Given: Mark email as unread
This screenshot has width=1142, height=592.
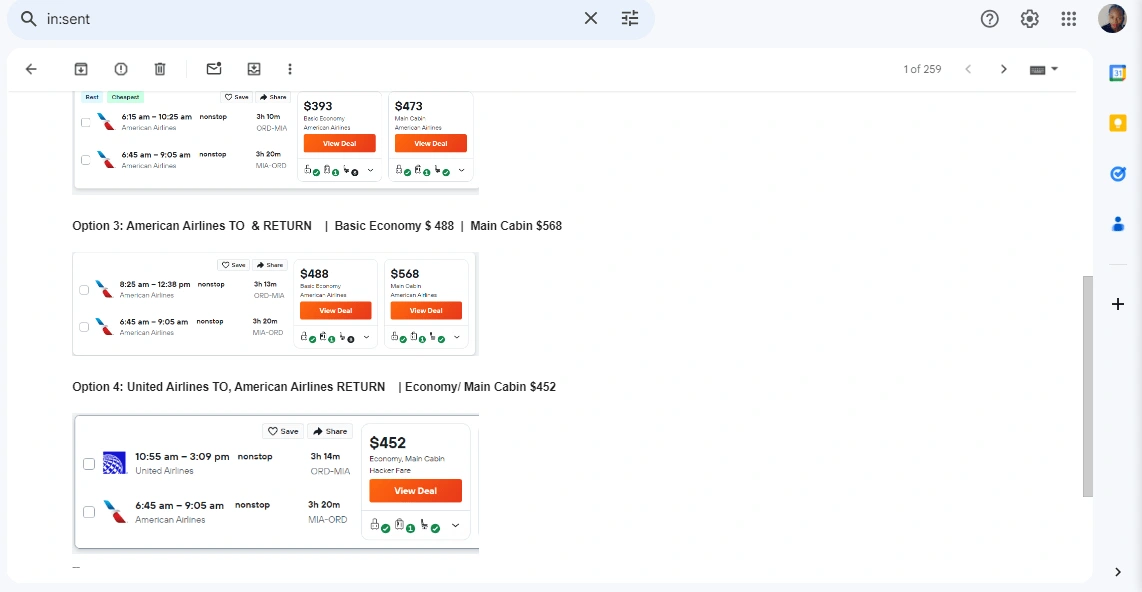Looking at the screenshot, I should coord(214,69).
